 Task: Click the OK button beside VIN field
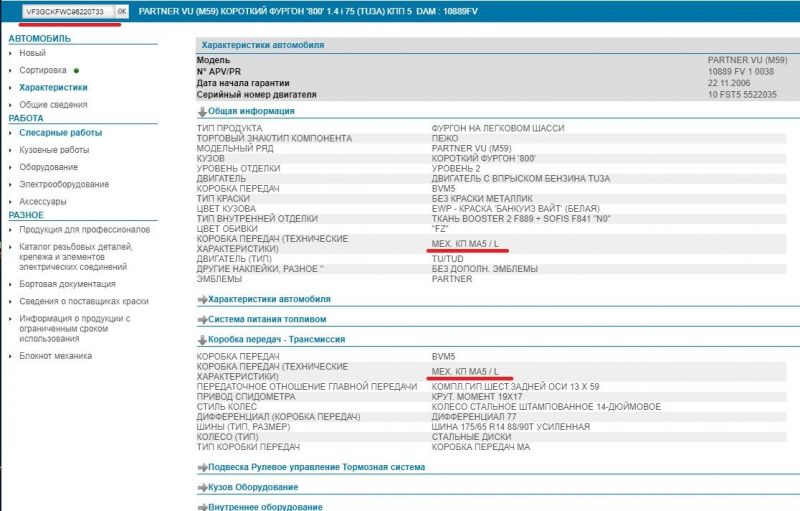(121, 10)
